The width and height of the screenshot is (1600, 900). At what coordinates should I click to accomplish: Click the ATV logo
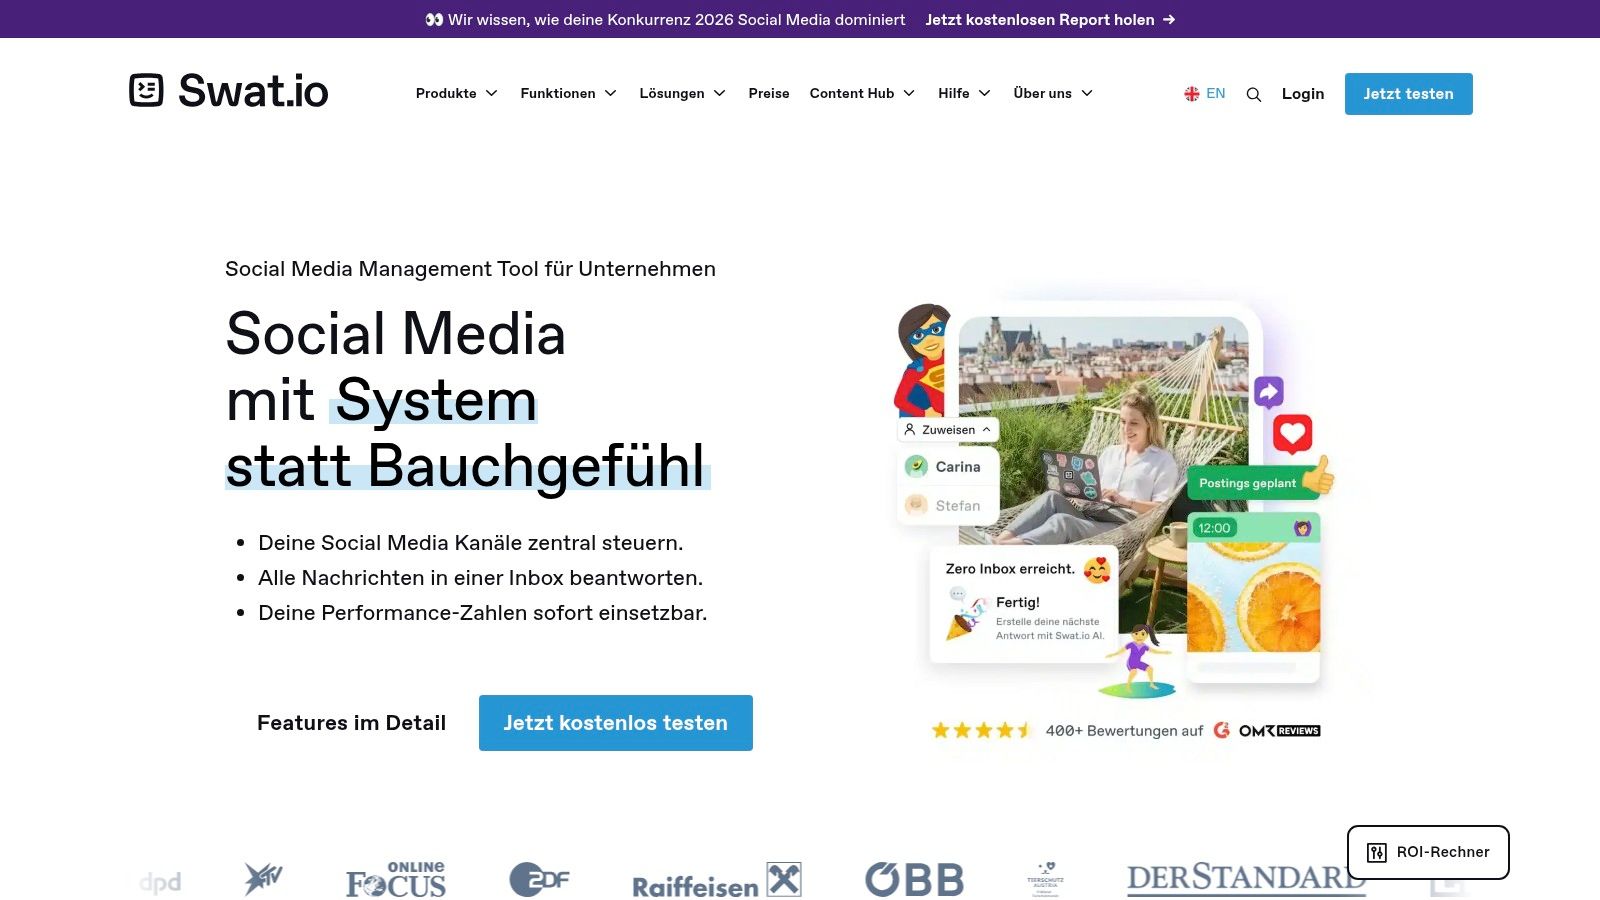point(264,879)
